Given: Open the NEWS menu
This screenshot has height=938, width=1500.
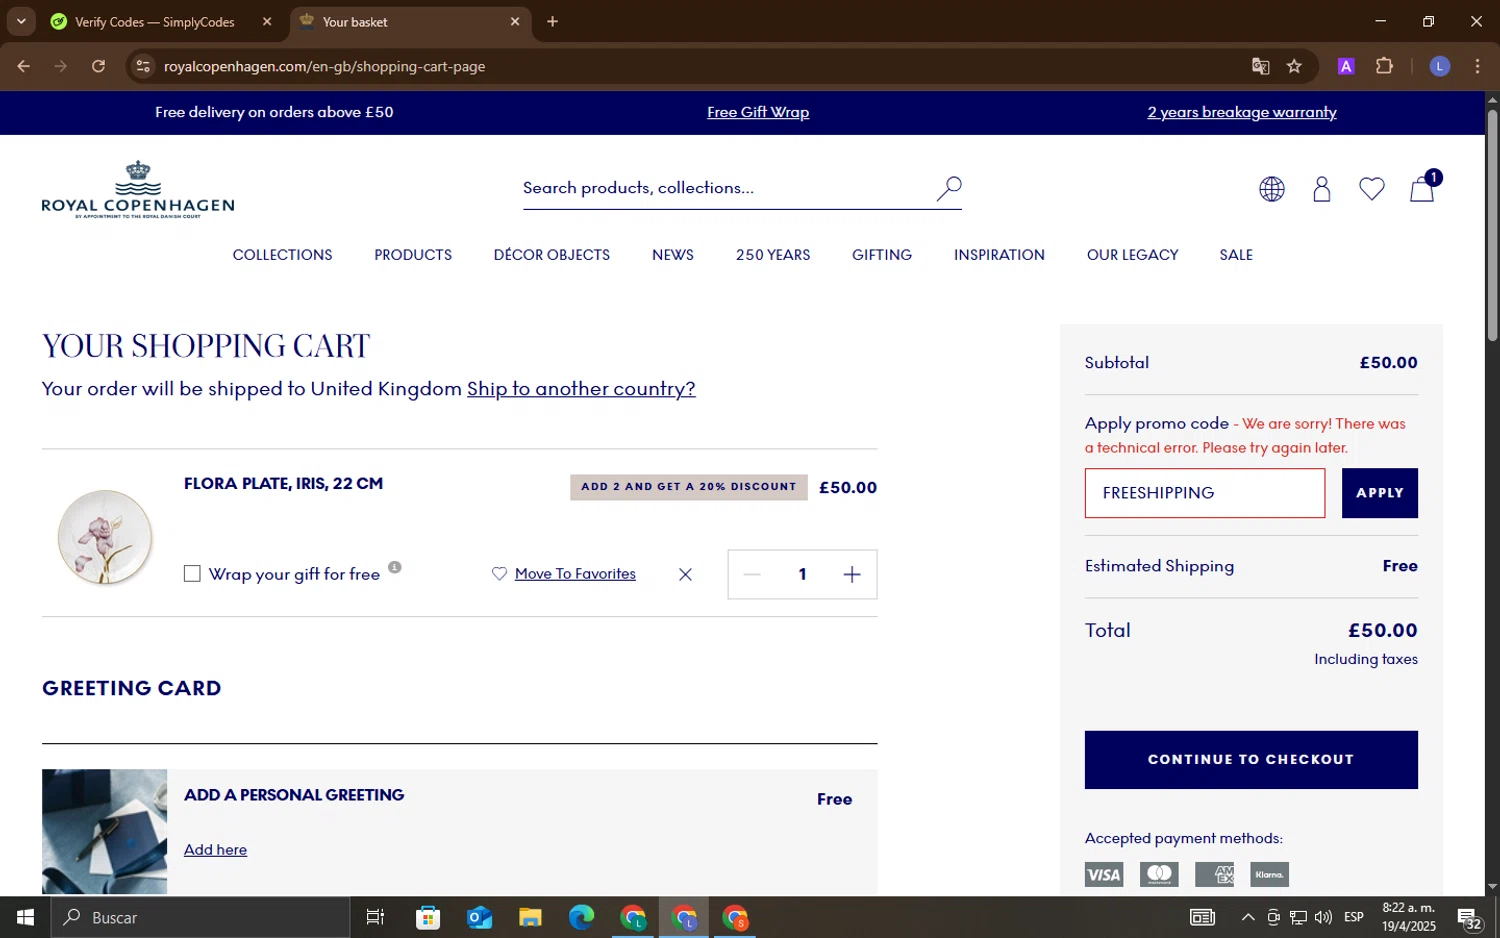Looking at the screenshot, I should [673, 255].
